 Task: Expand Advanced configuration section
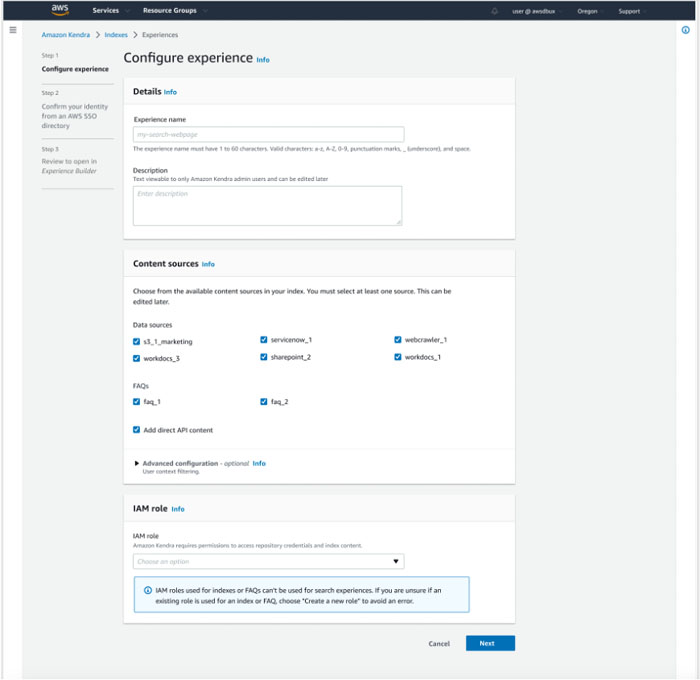point(137,463)
